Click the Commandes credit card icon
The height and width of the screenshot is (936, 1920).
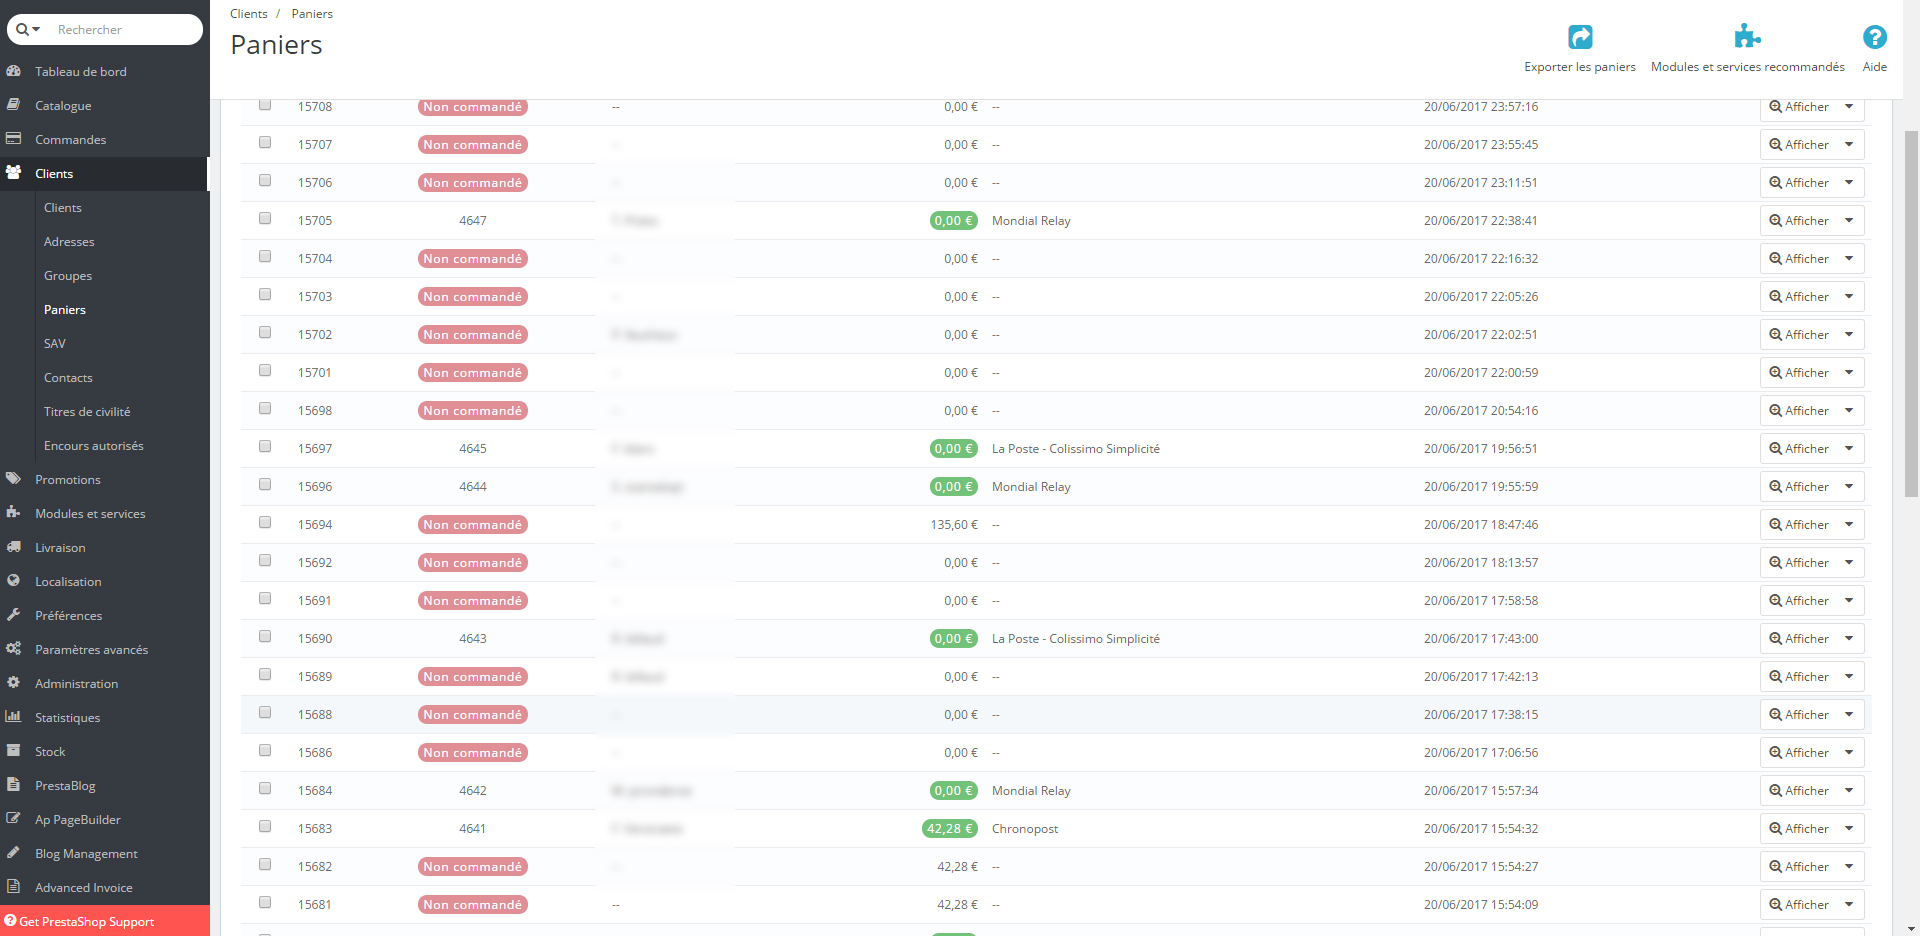pos(14,139)
